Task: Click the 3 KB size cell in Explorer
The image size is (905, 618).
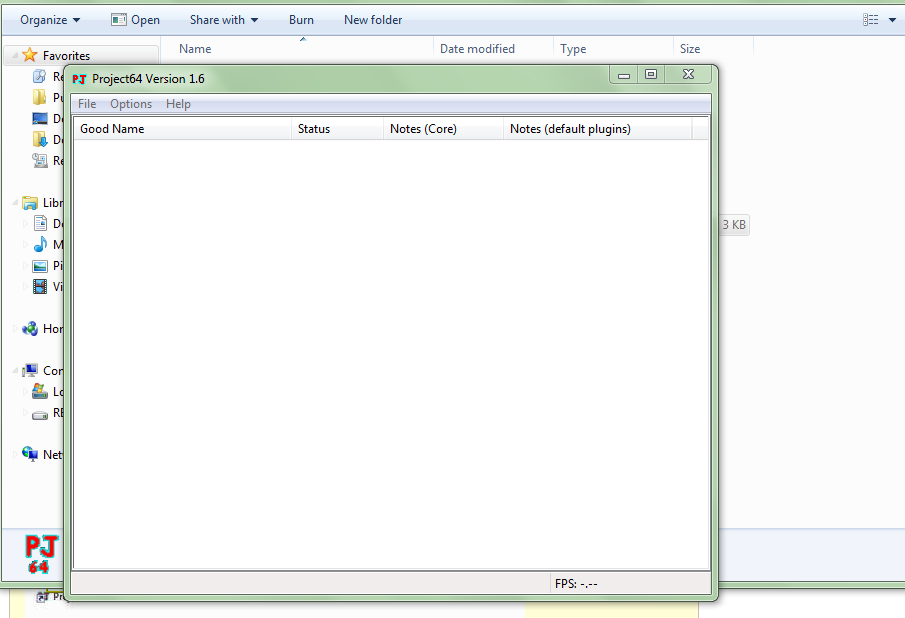Action: [x=734, y=224]
